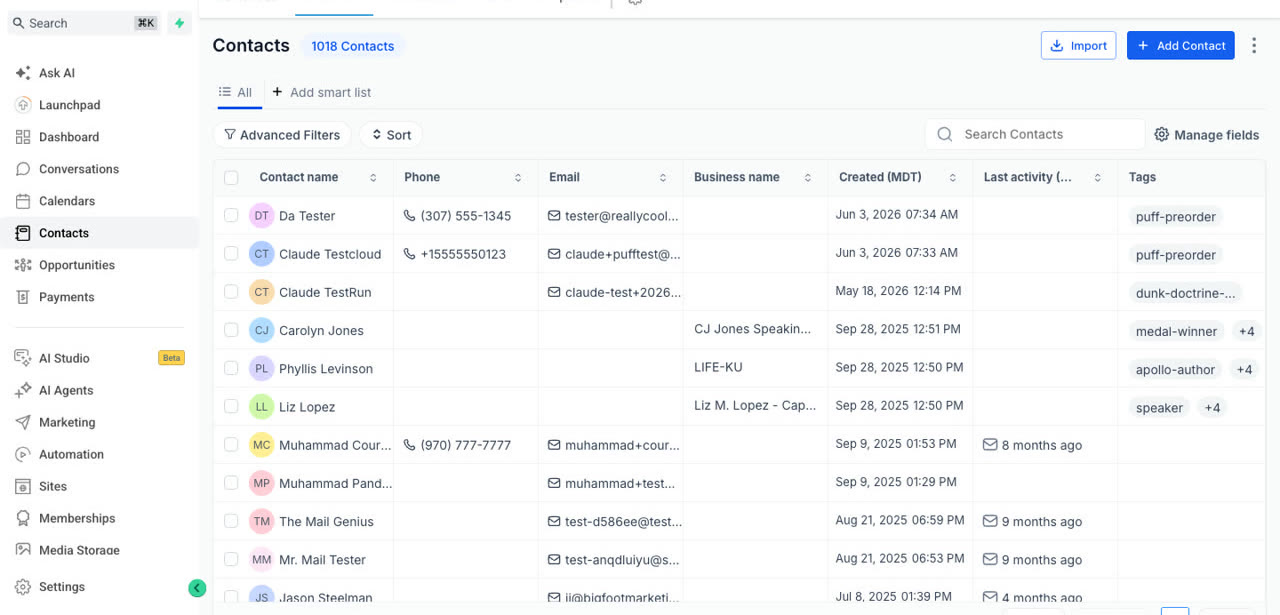Sort by Business name column arrows
This screenshot has height=615, width=1280.
[808, 177]
